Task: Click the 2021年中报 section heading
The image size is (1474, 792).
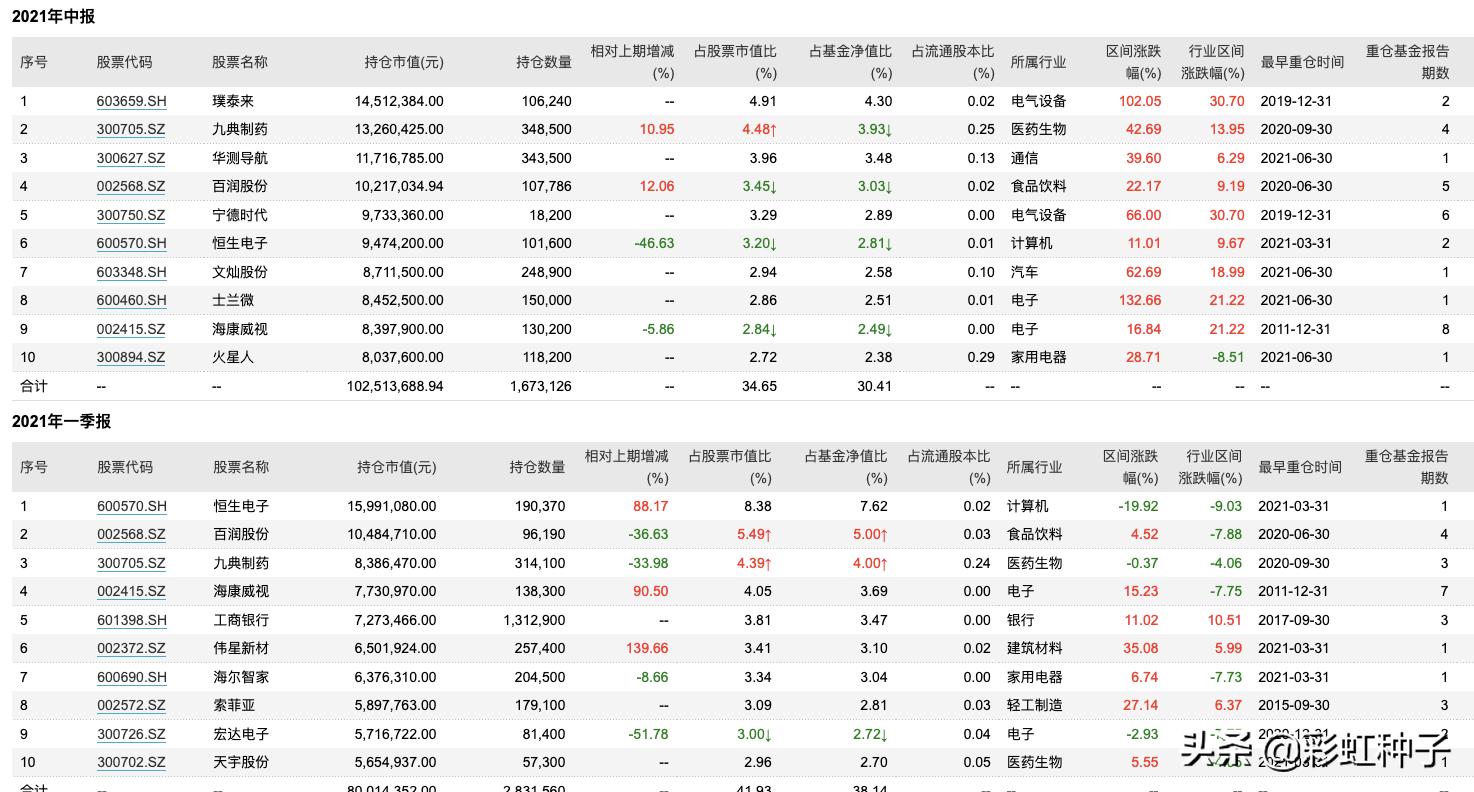Action: pyautogui.click(x=53, y=17)
